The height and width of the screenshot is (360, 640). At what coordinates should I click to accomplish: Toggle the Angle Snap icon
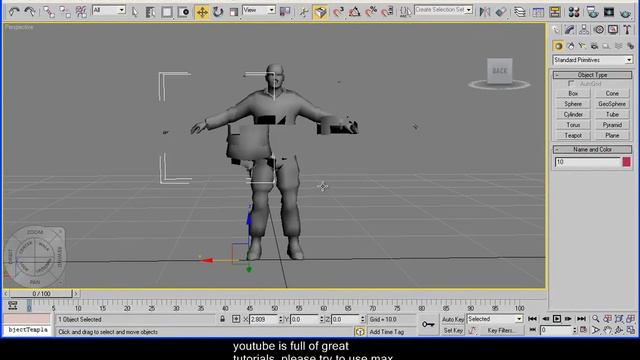point(354,12)
